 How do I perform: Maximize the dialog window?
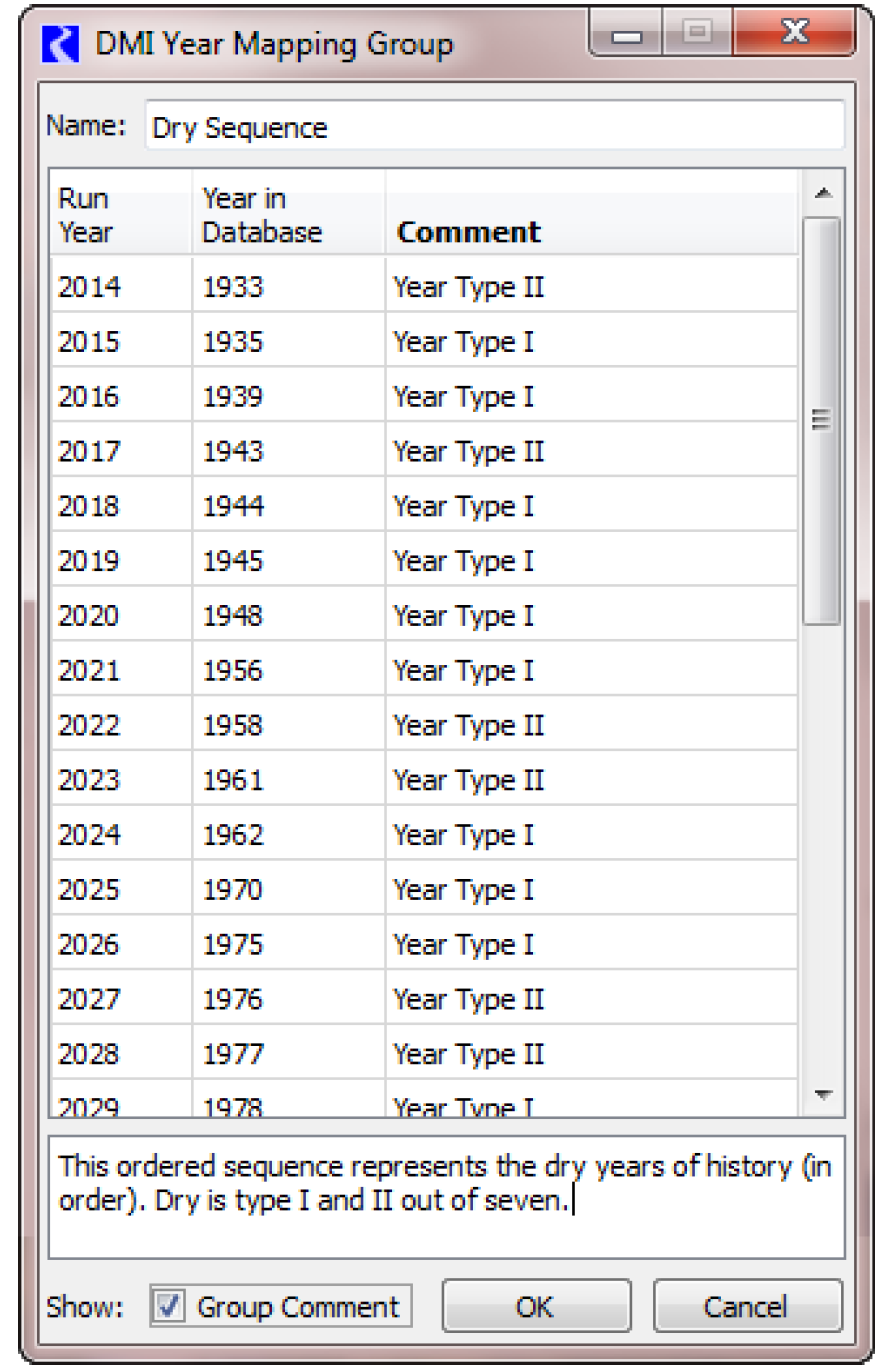click(698, 35)
